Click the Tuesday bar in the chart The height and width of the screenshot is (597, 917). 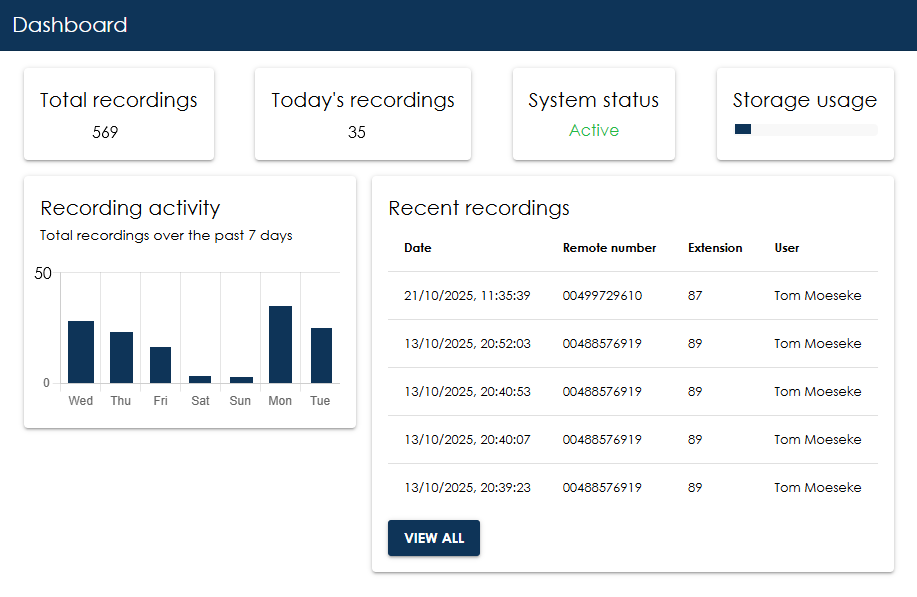pyautogui.click(x=321, y=356)
